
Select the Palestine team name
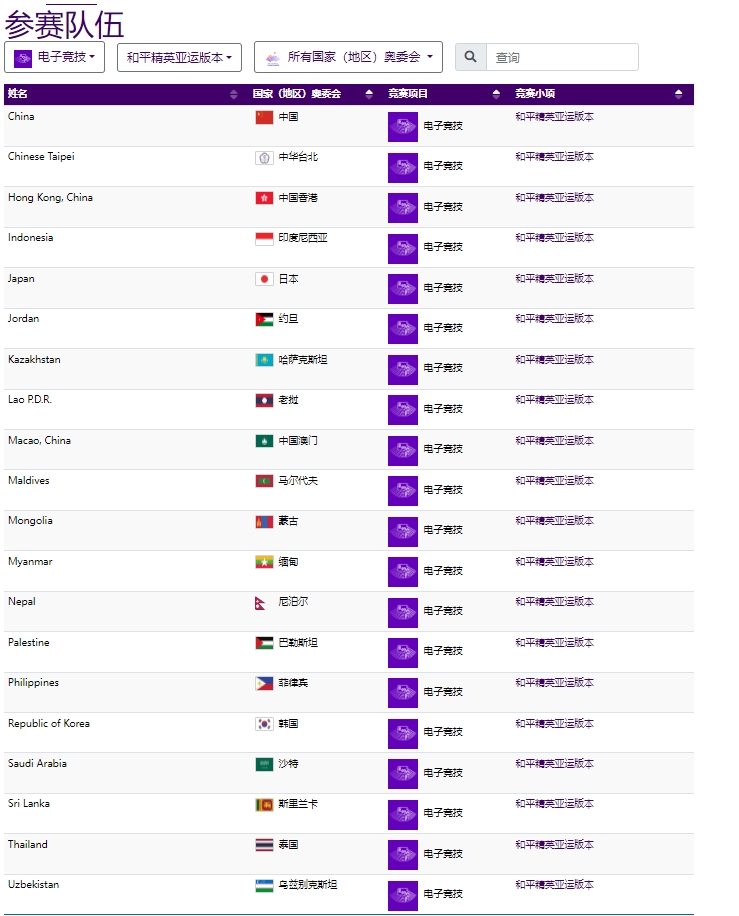click(29, 643)
